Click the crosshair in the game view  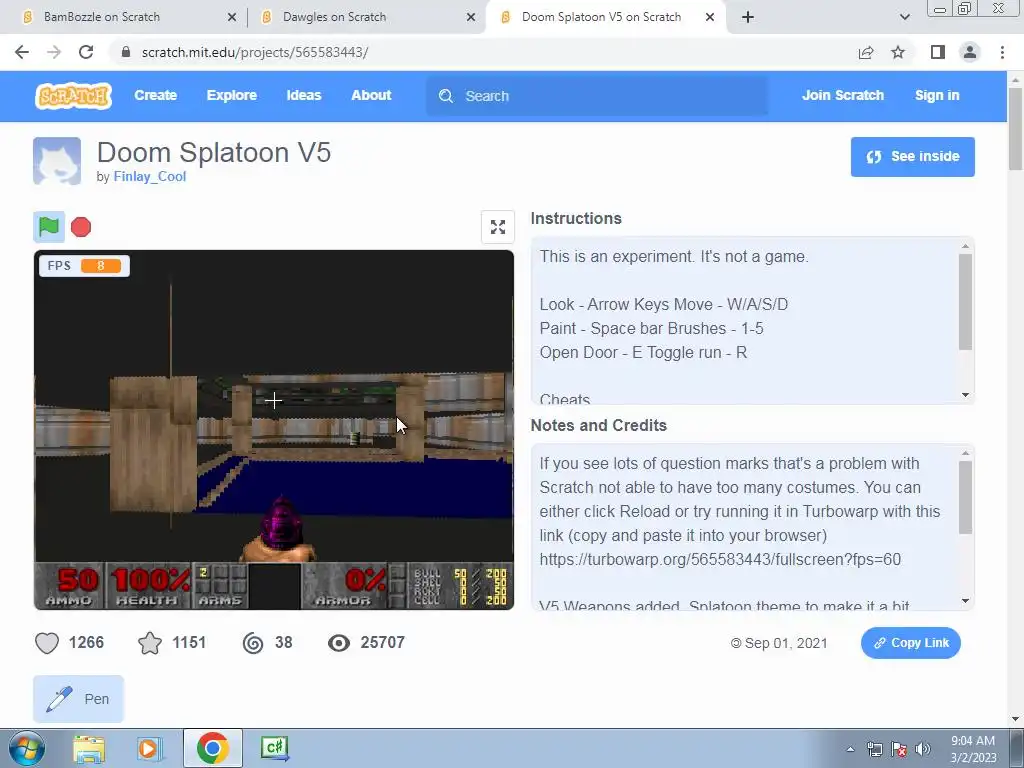pos(274,400)
